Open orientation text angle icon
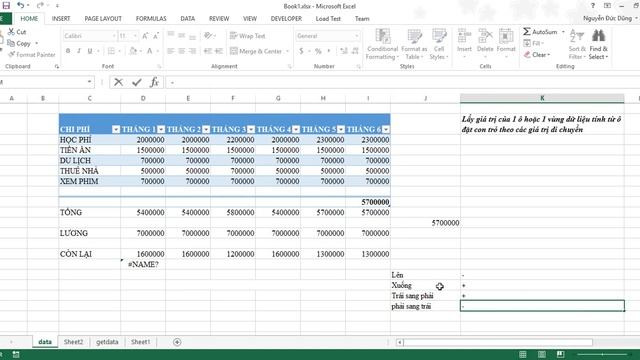The height and width of the screenshot is (360, 640). [x=209, y=36]
